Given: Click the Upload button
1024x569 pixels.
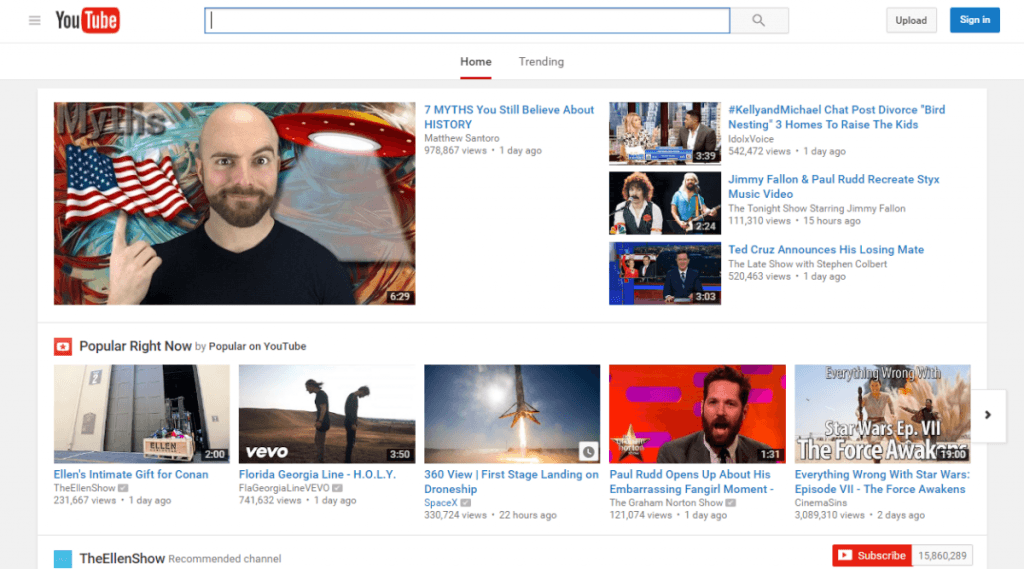Looking at the screenshot, I should click(x=911, y=20).
